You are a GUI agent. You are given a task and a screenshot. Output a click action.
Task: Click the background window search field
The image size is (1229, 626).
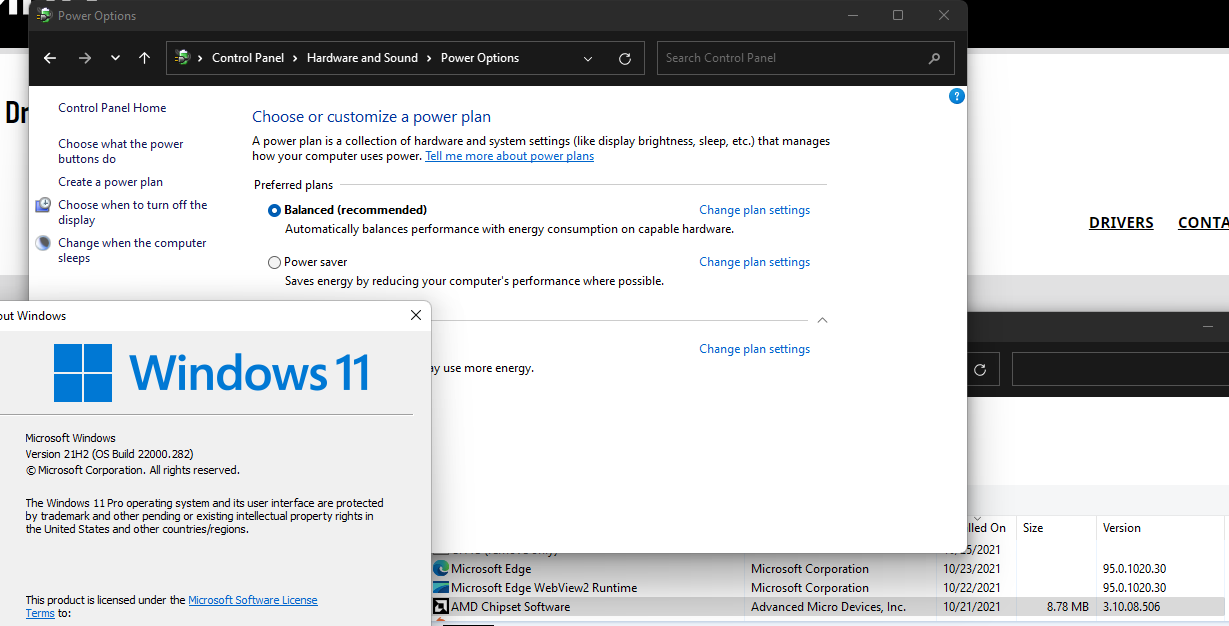point(1120,369)
